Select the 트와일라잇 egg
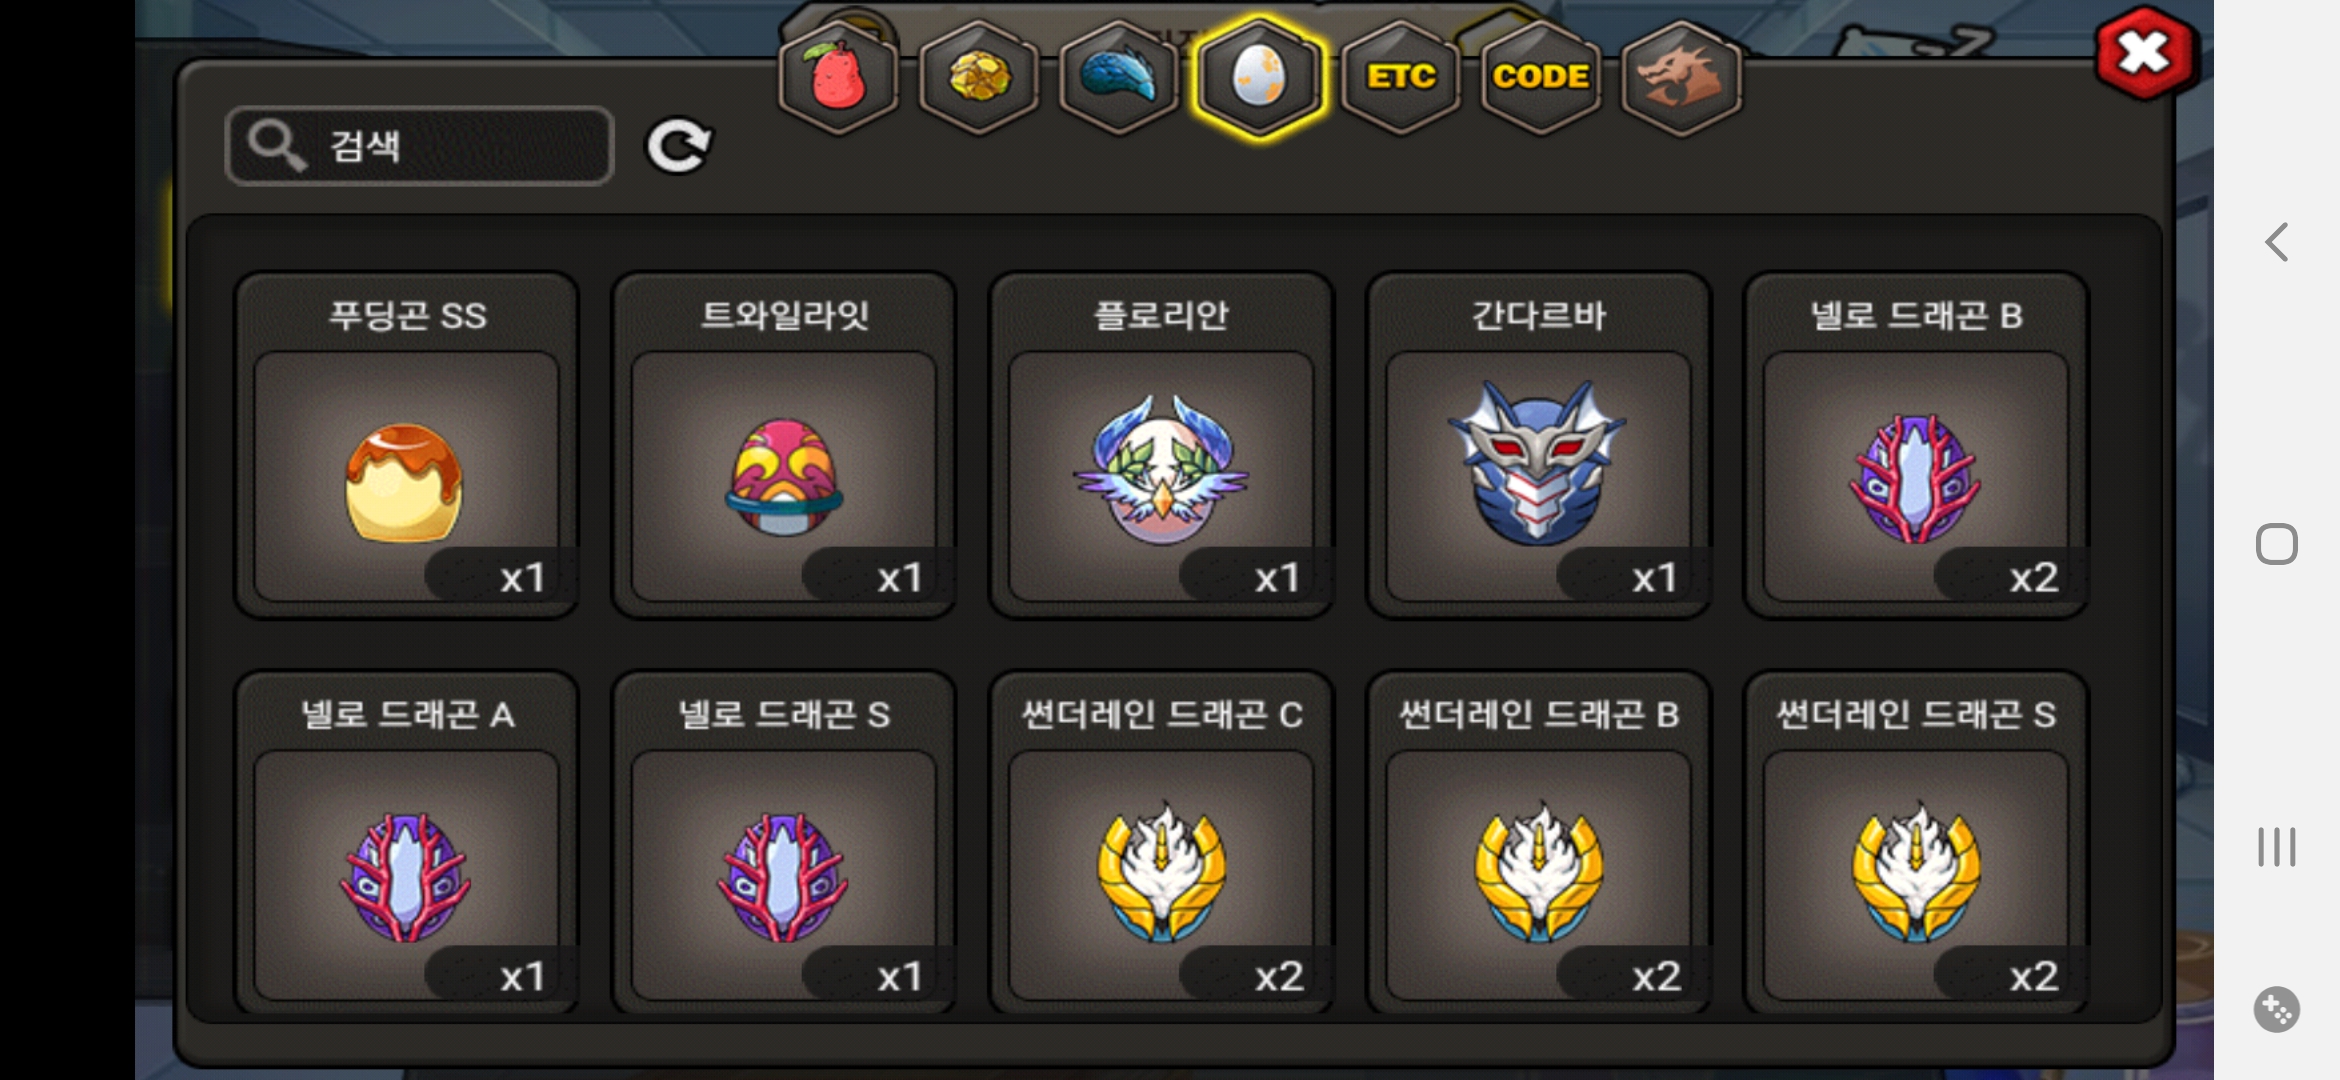Viewport: 2340px width, 1080px height. [x=784, y=445]
